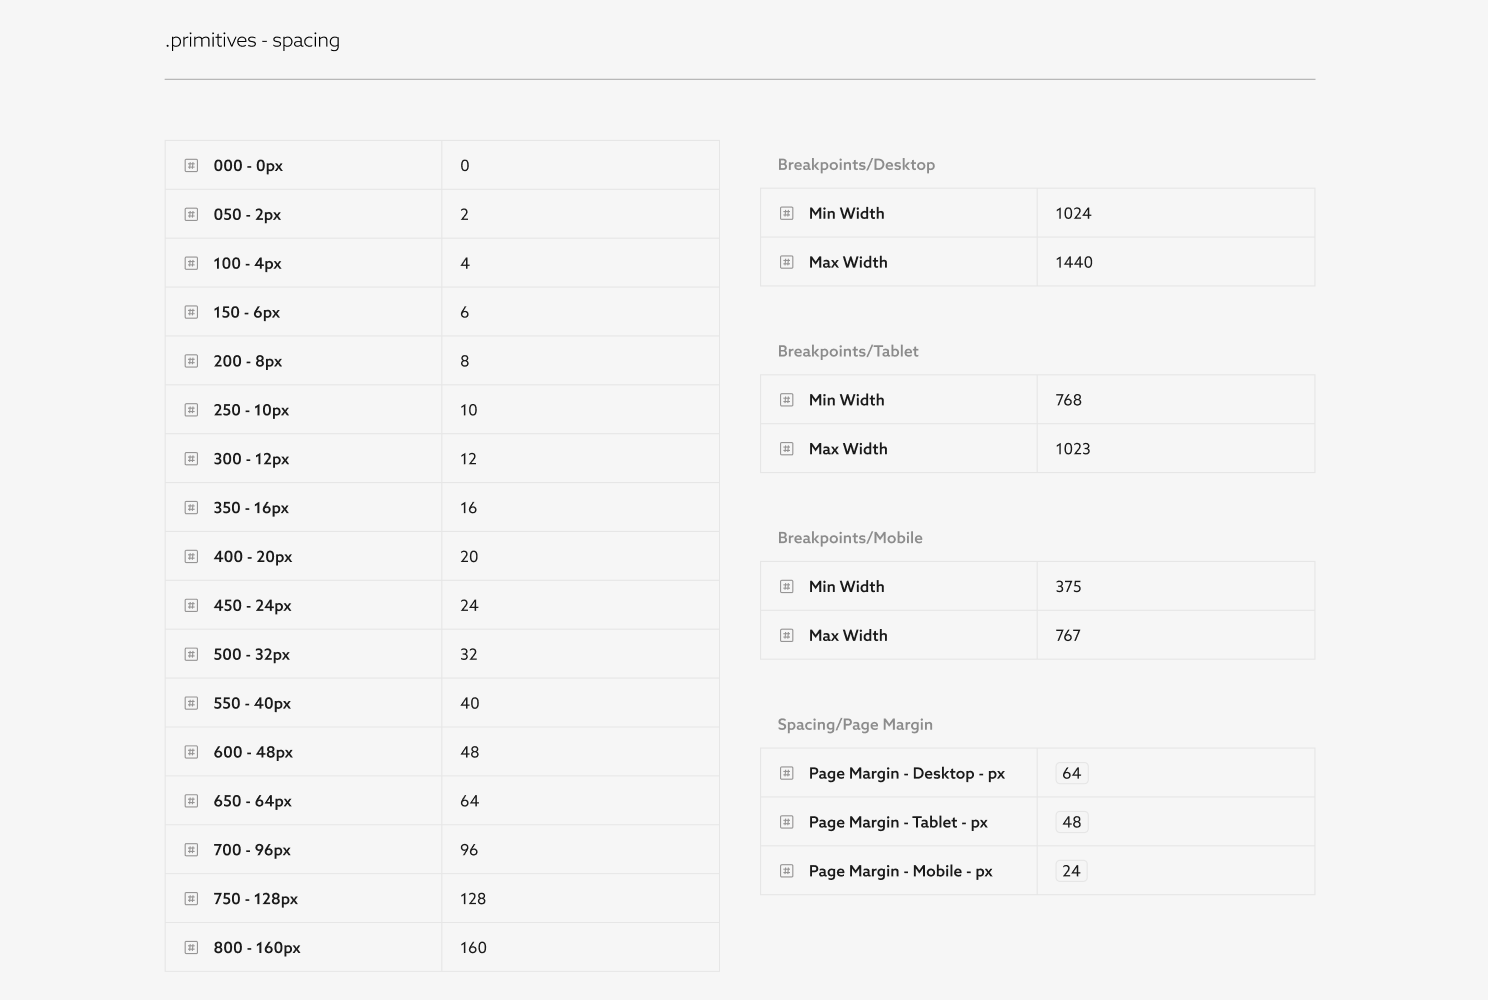This screenshot has width=1488, height=1000.
Task: Click the Tablet Max Width variable icon
Action: (787, 449)
